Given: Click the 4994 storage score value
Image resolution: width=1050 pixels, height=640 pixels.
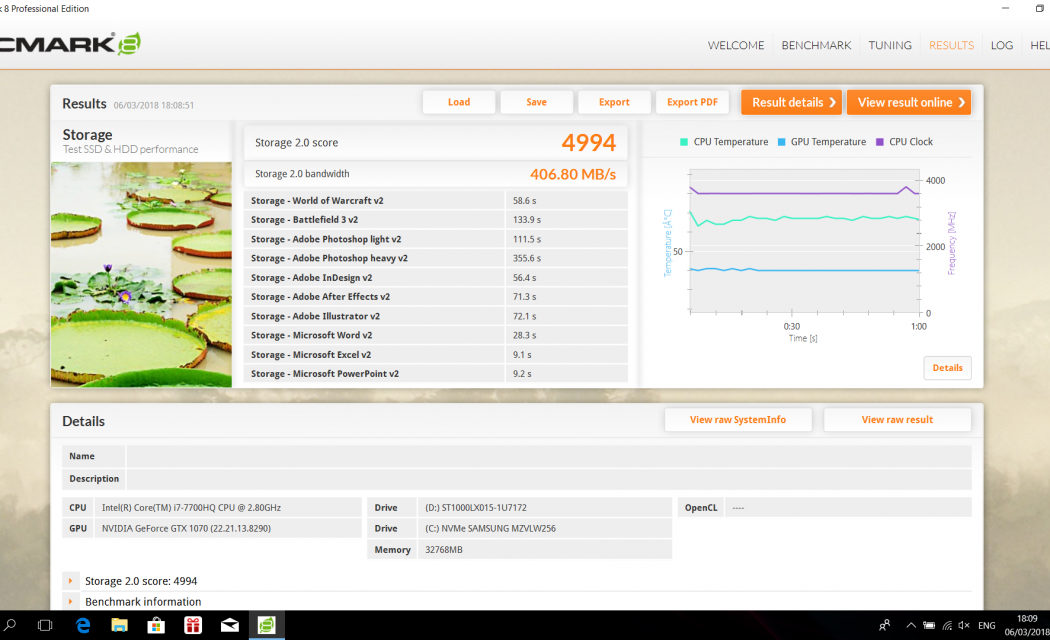Looking at the screenshot, I should pyautogui.click(x=589, y=143).
